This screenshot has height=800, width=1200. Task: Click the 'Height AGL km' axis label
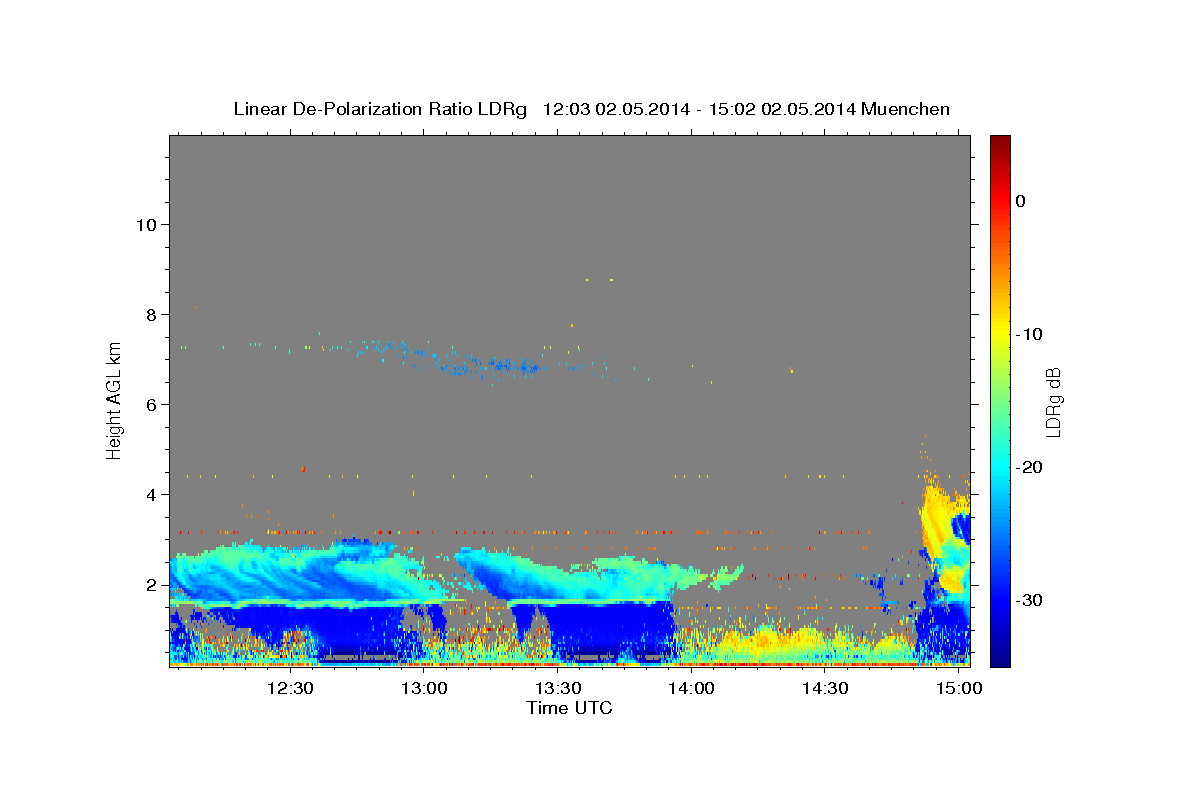click(x=115, y=400)
